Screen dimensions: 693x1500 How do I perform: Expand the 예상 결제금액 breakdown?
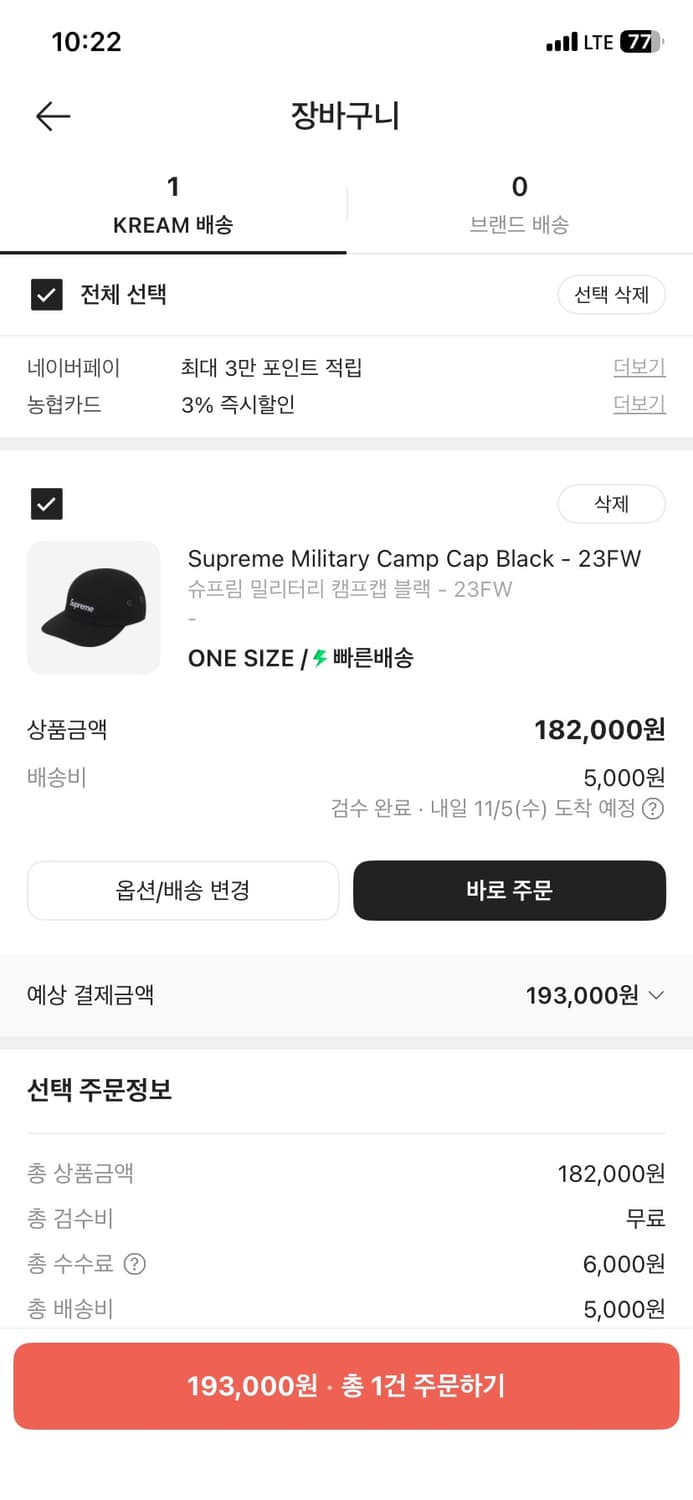(x=657, y=995)
